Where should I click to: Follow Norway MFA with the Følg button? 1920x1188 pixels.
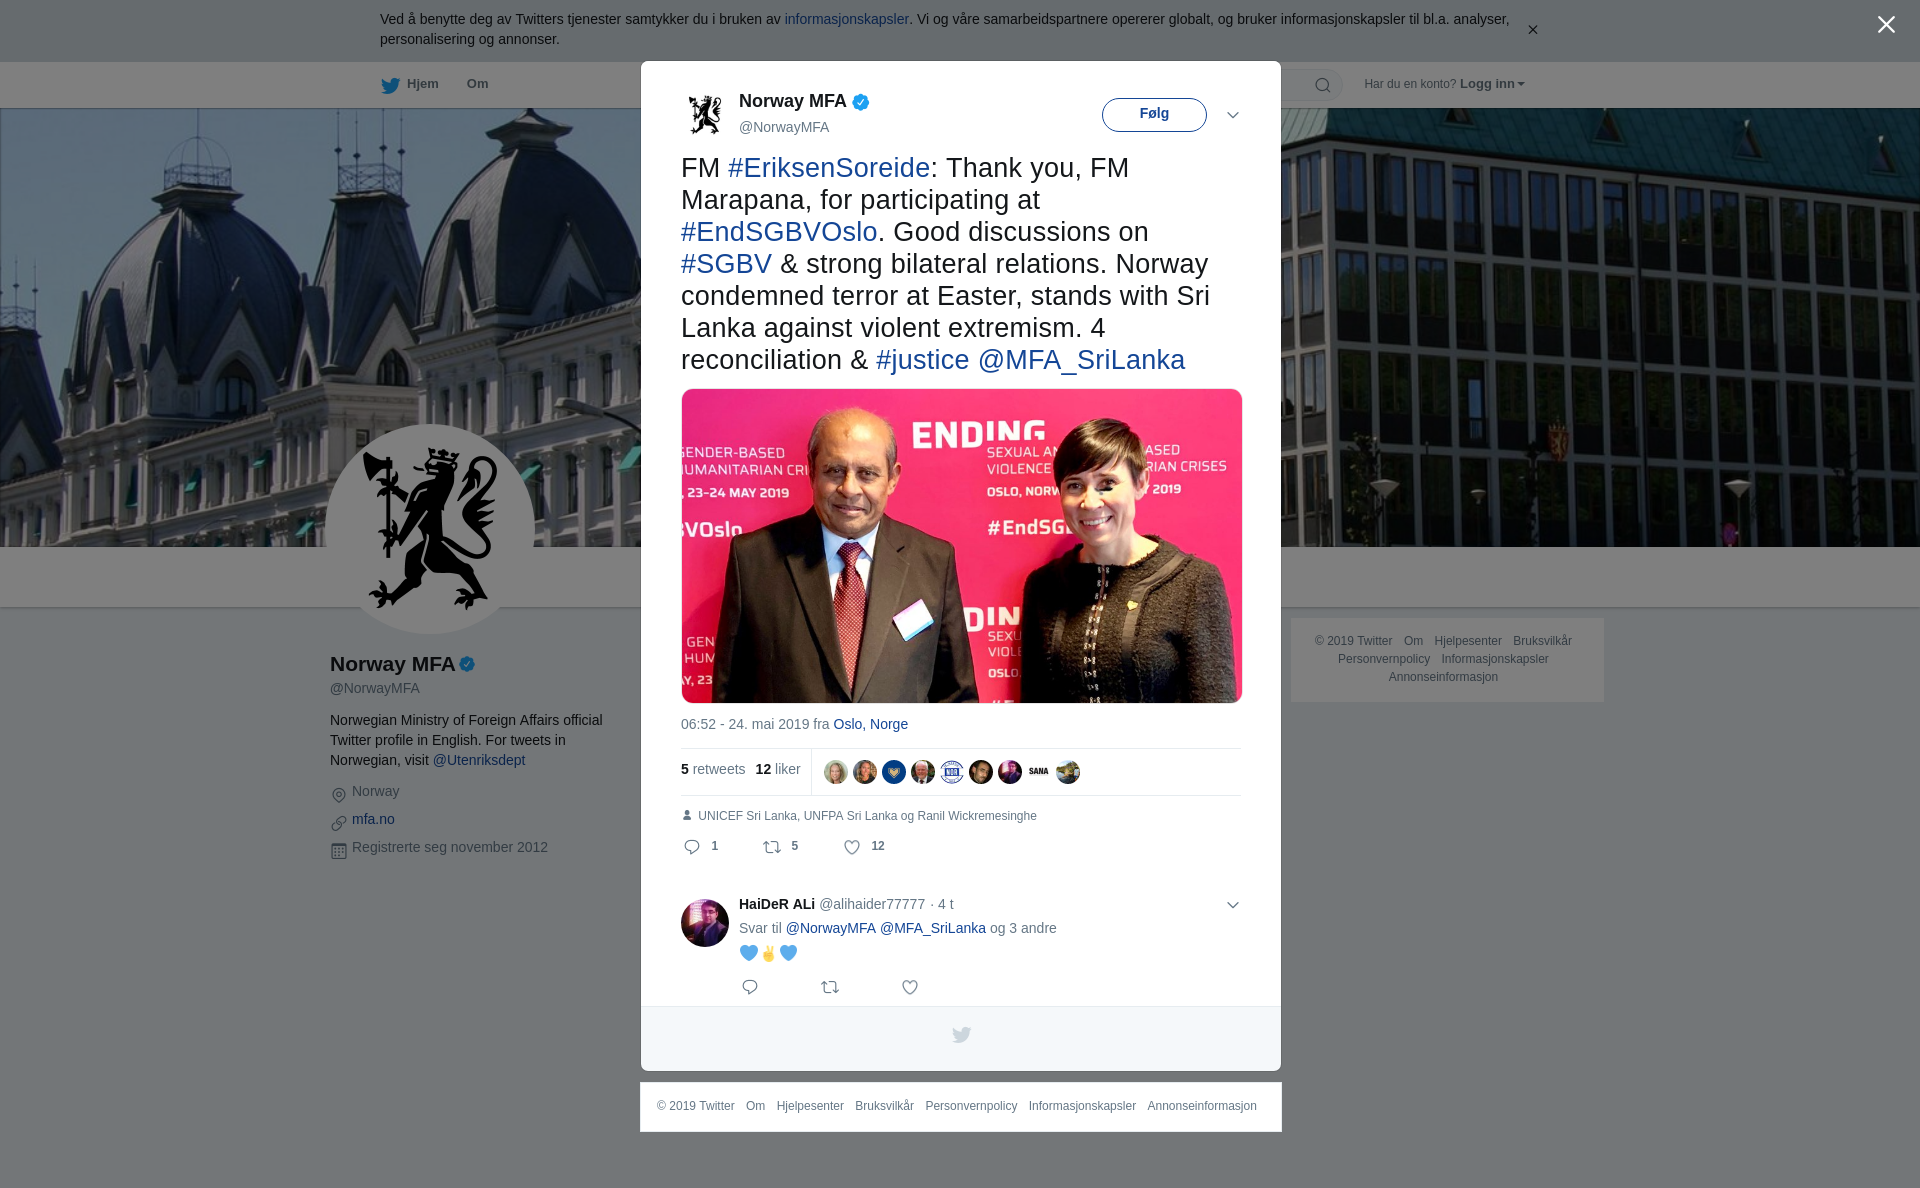(x=1154, y=115)
